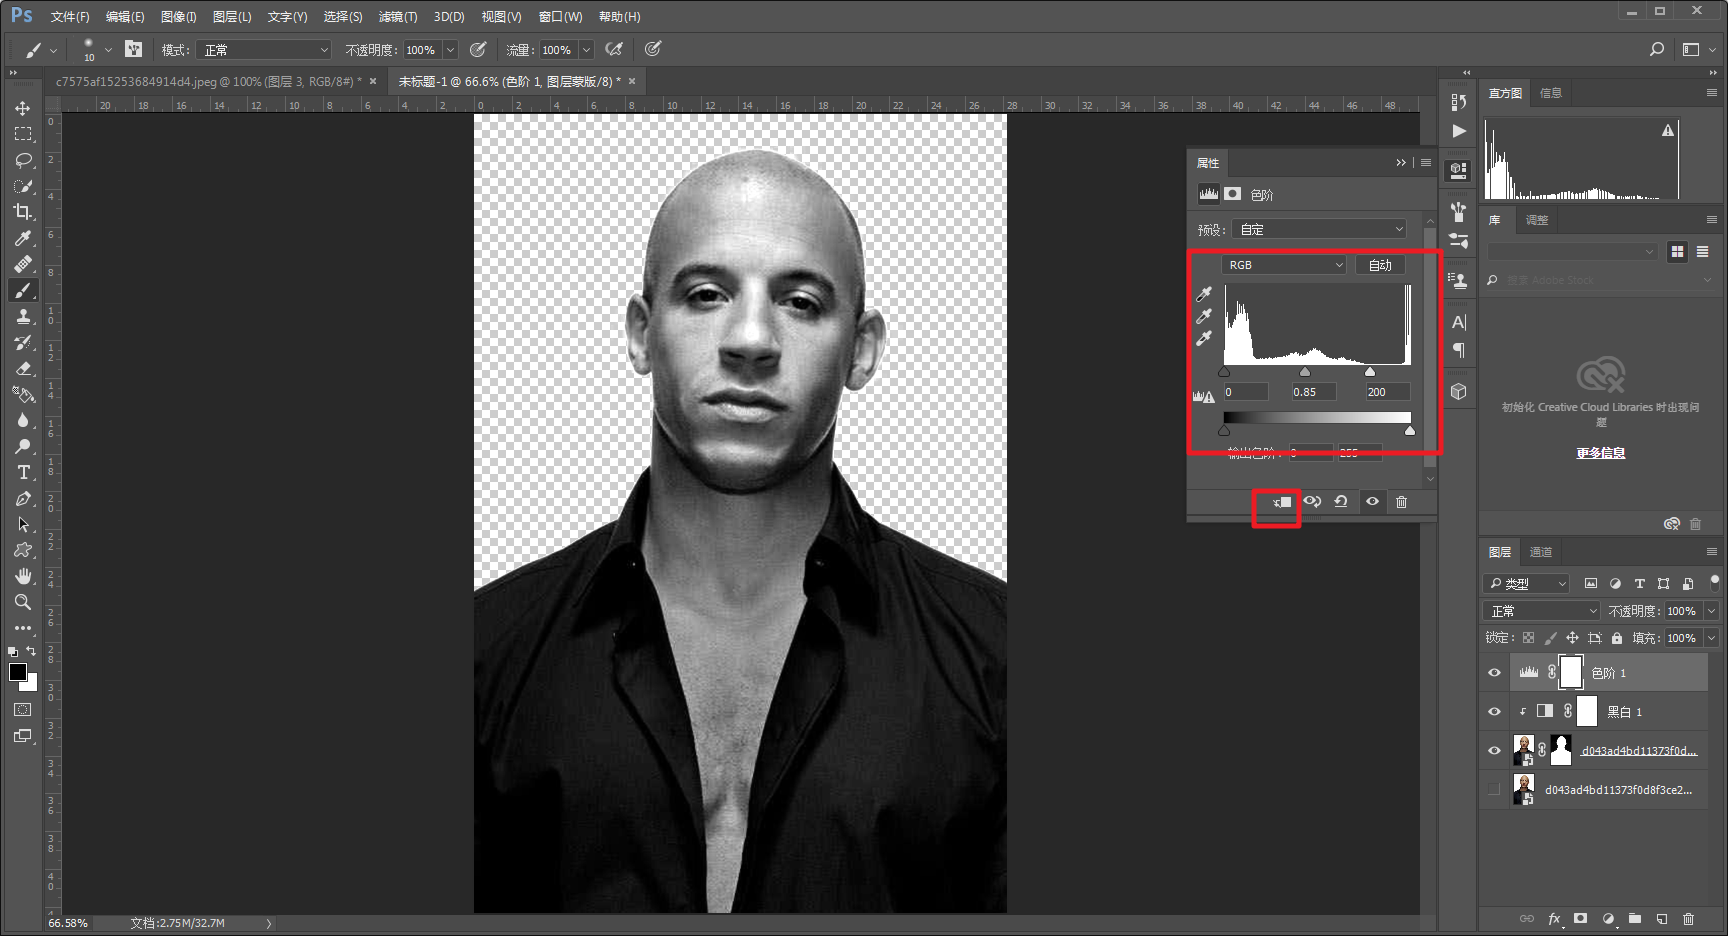This screenshot has height=936, width=1728.
Task: Pick the black point eyedropper in Levels
Action: point(1204,294)
